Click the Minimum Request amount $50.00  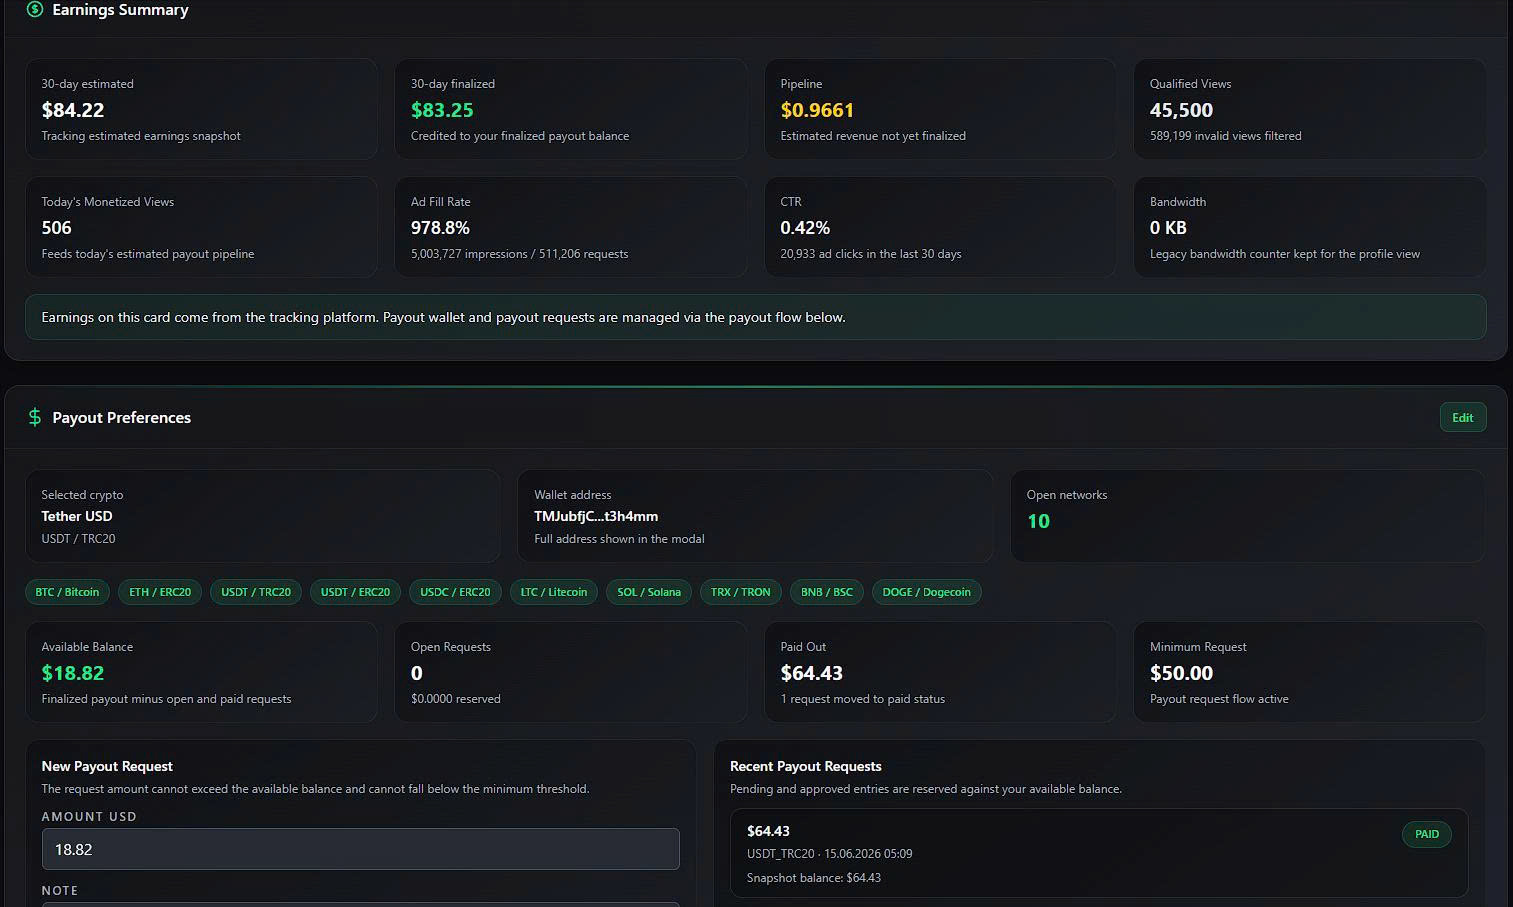[1181, 673]
